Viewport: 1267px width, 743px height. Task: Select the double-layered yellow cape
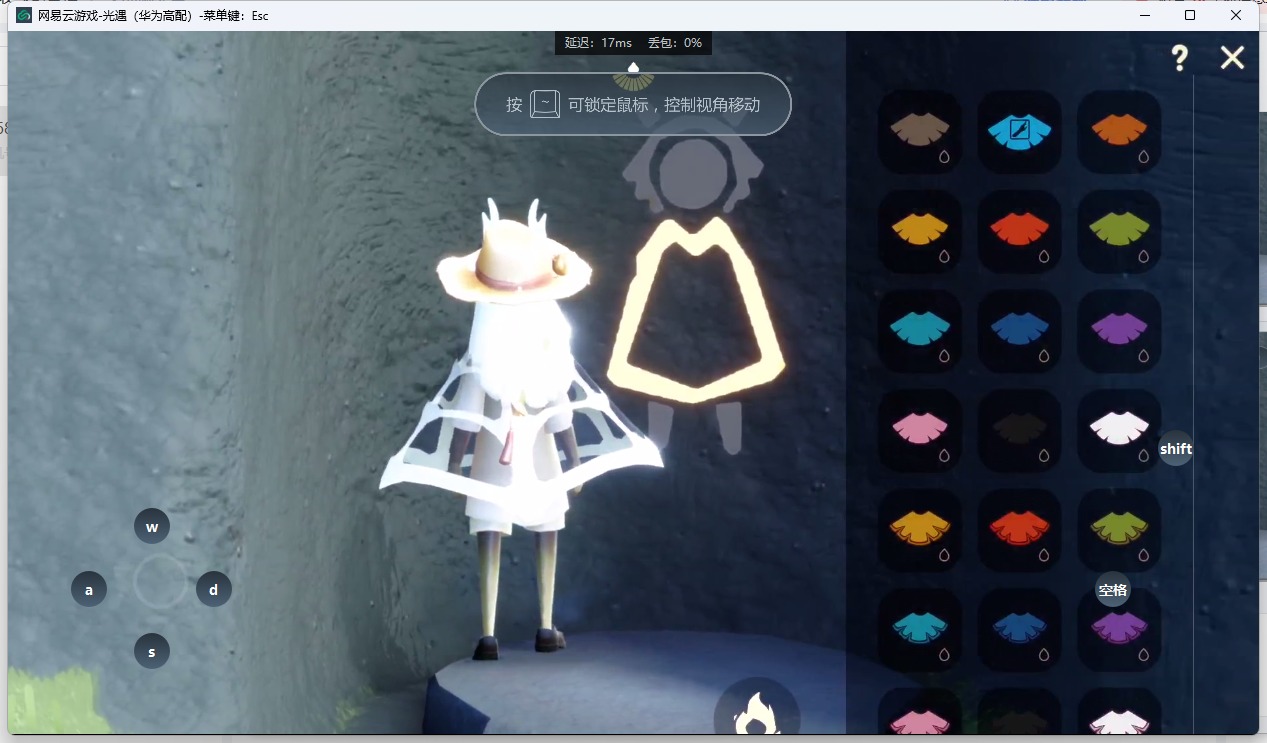tap(920, 530)
